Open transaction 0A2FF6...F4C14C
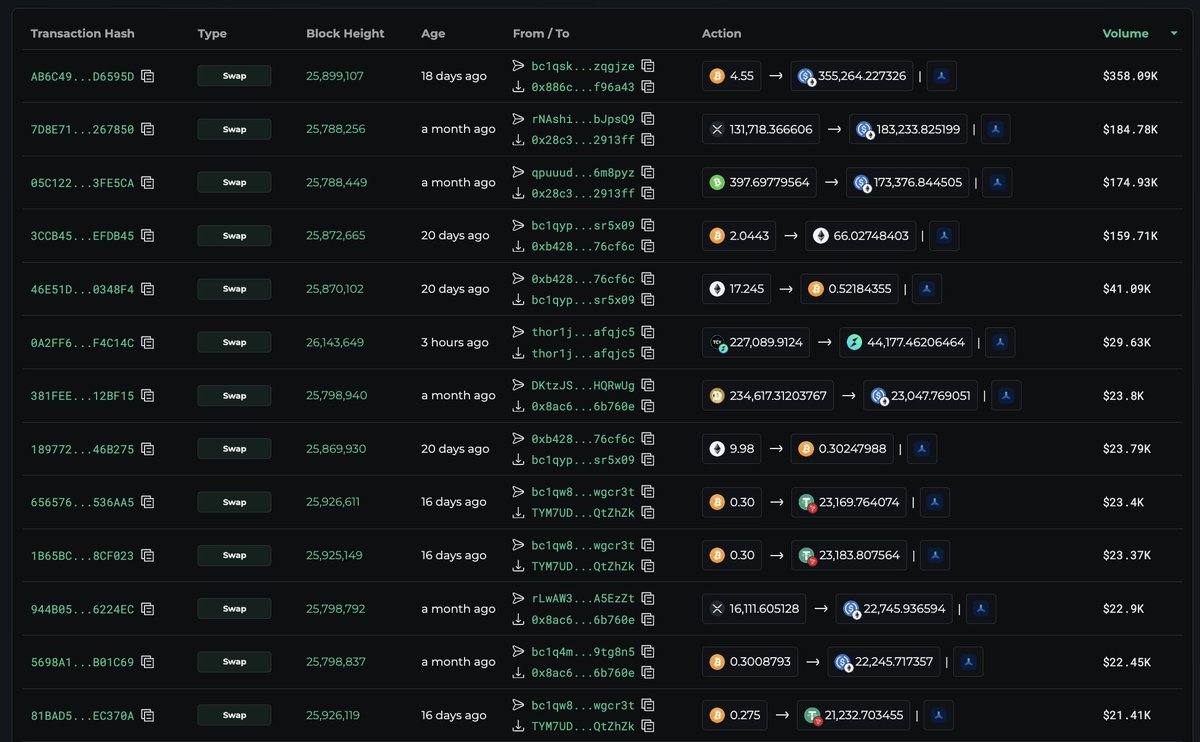 coord(82,342)
